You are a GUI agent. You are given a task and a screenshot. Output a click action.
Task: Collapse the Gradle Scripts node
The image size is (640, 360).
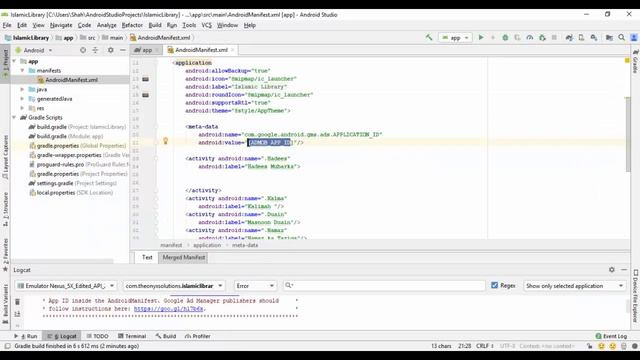15,117
